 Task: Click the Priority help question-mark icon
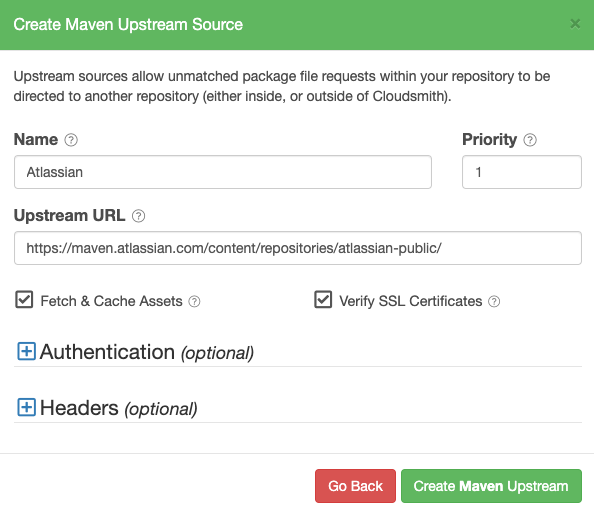[530, 140]
